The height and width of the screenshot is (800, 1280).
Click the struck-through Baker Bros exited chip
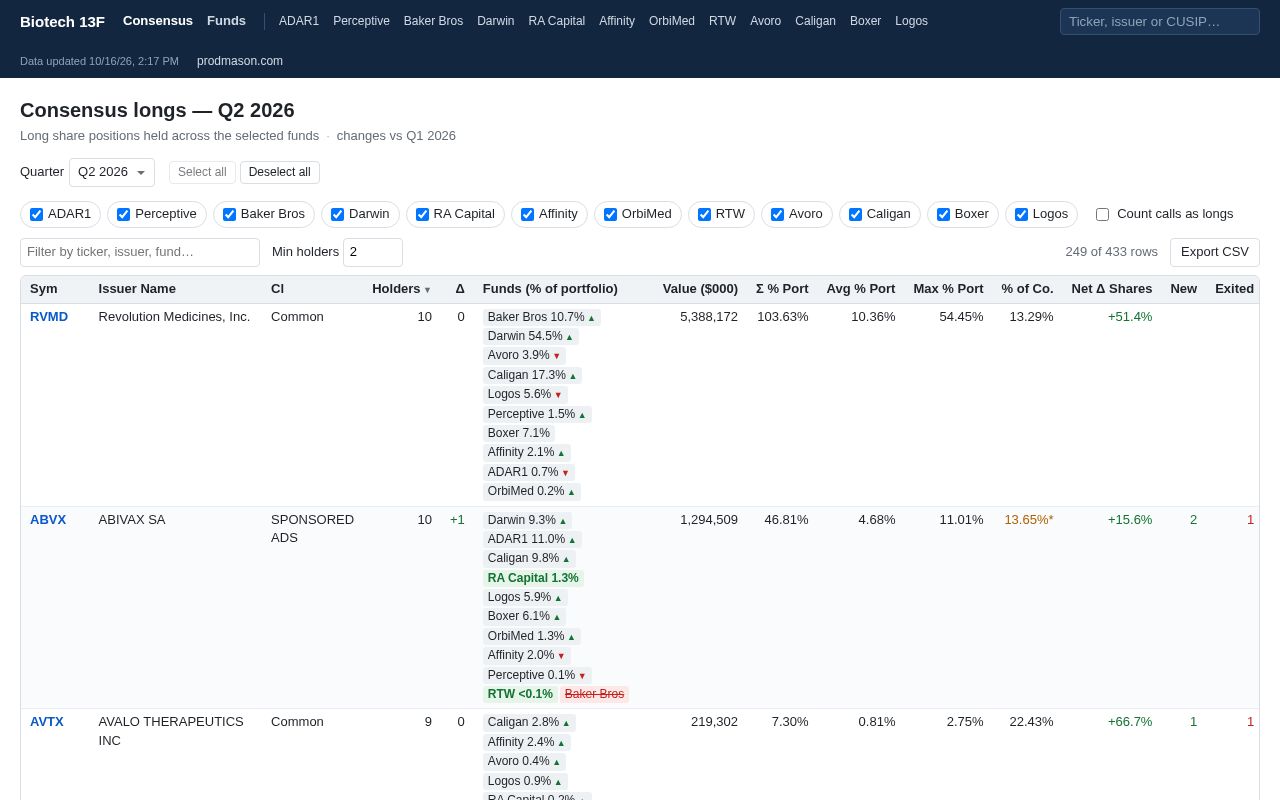click(x=594, y=694)
